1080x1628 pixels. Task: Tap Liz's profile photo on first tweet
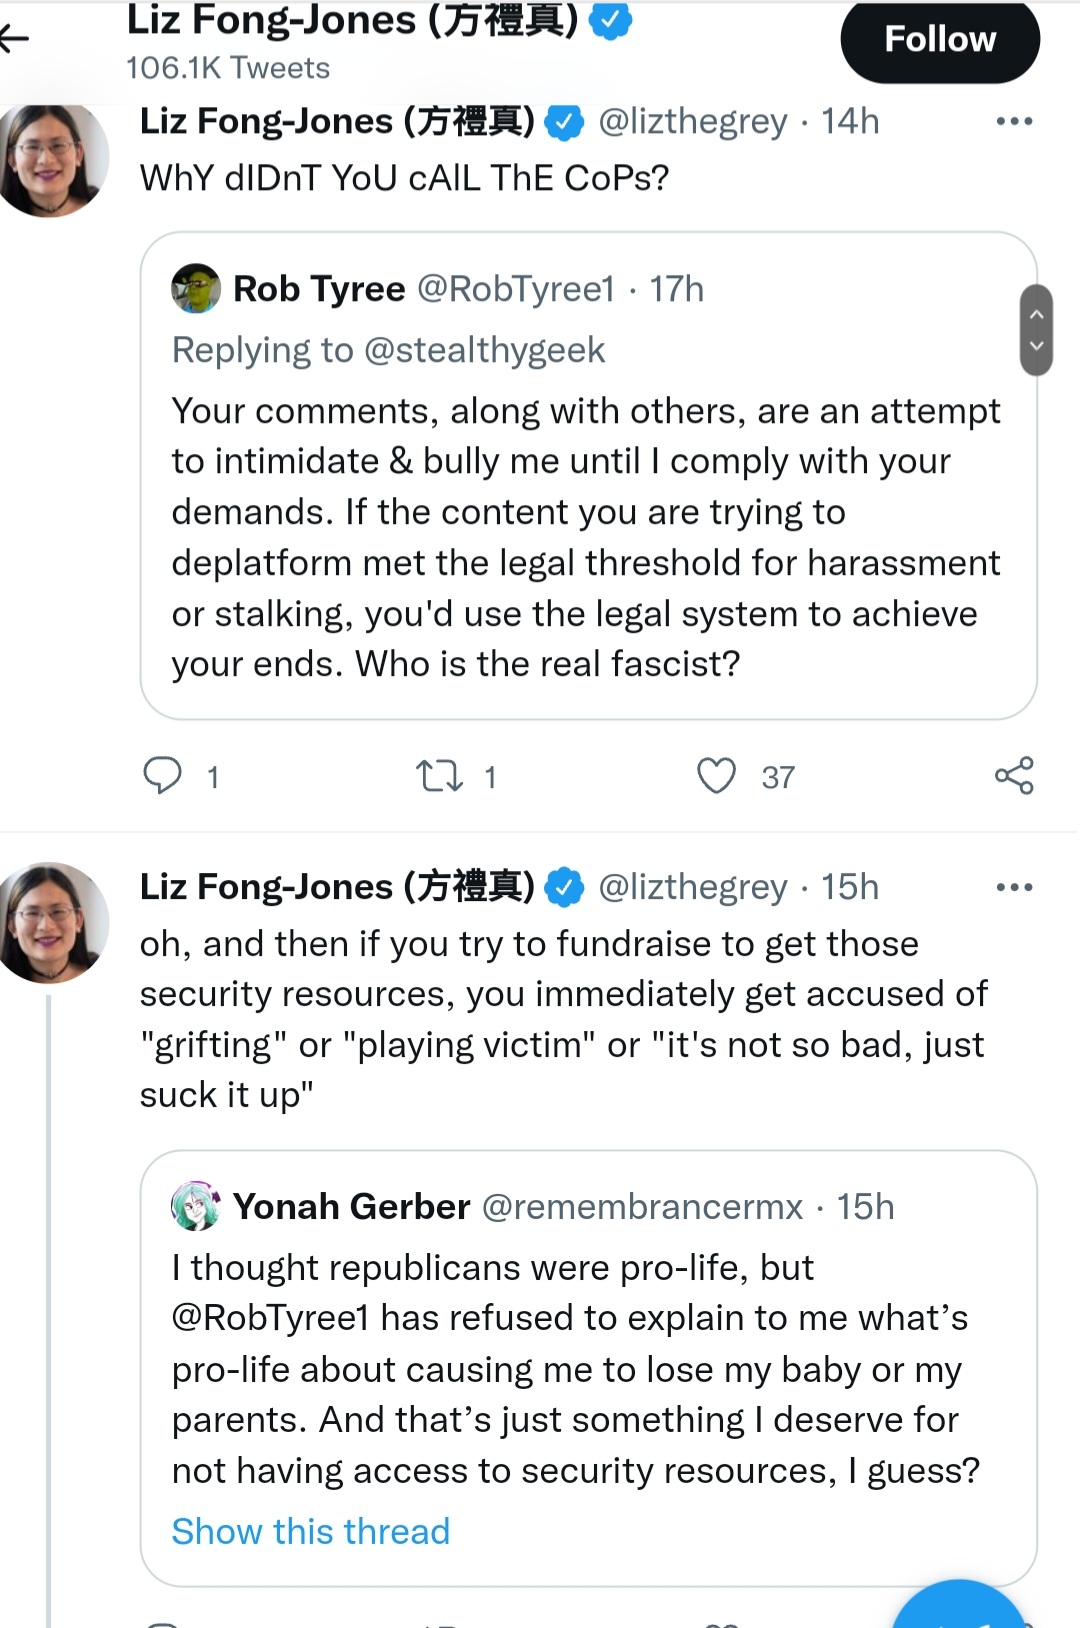(52, 160)
